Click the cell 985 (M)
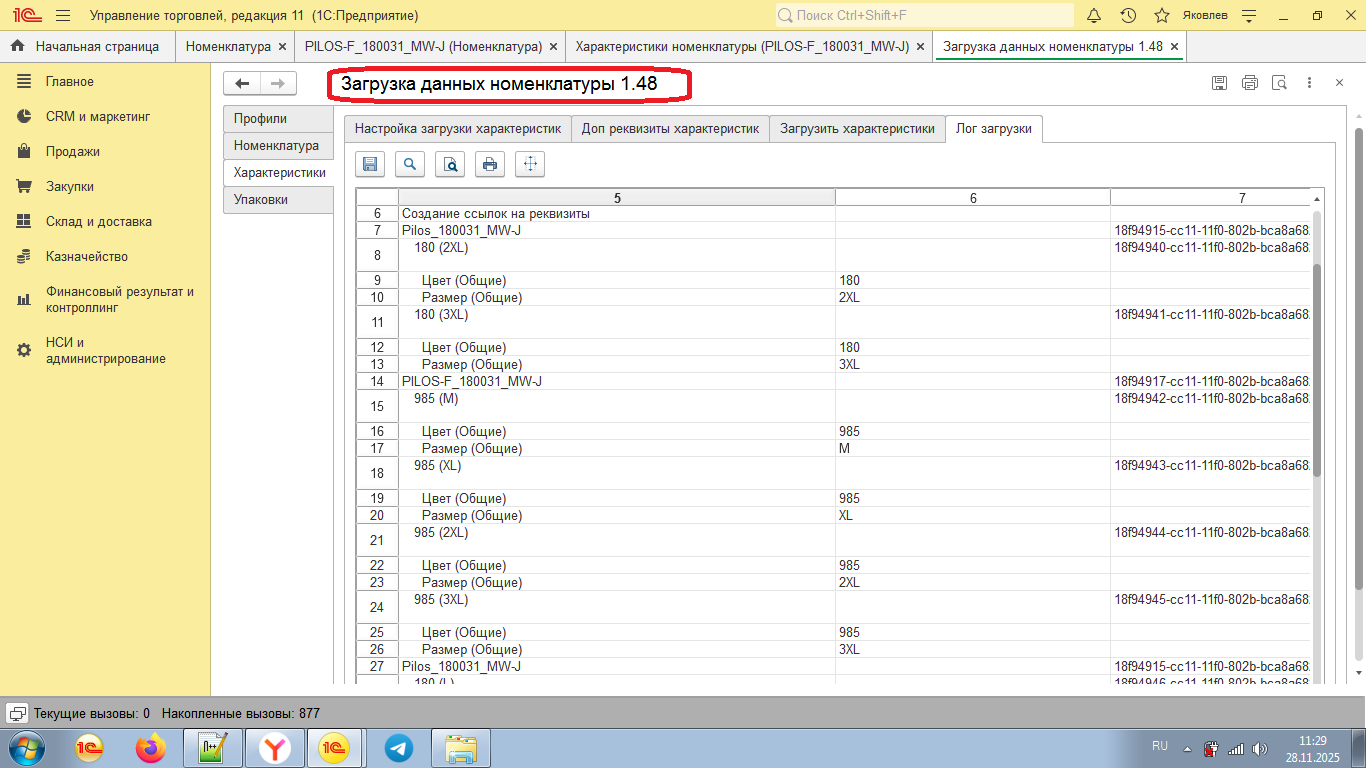The image size is (1366, 768). 617,407
